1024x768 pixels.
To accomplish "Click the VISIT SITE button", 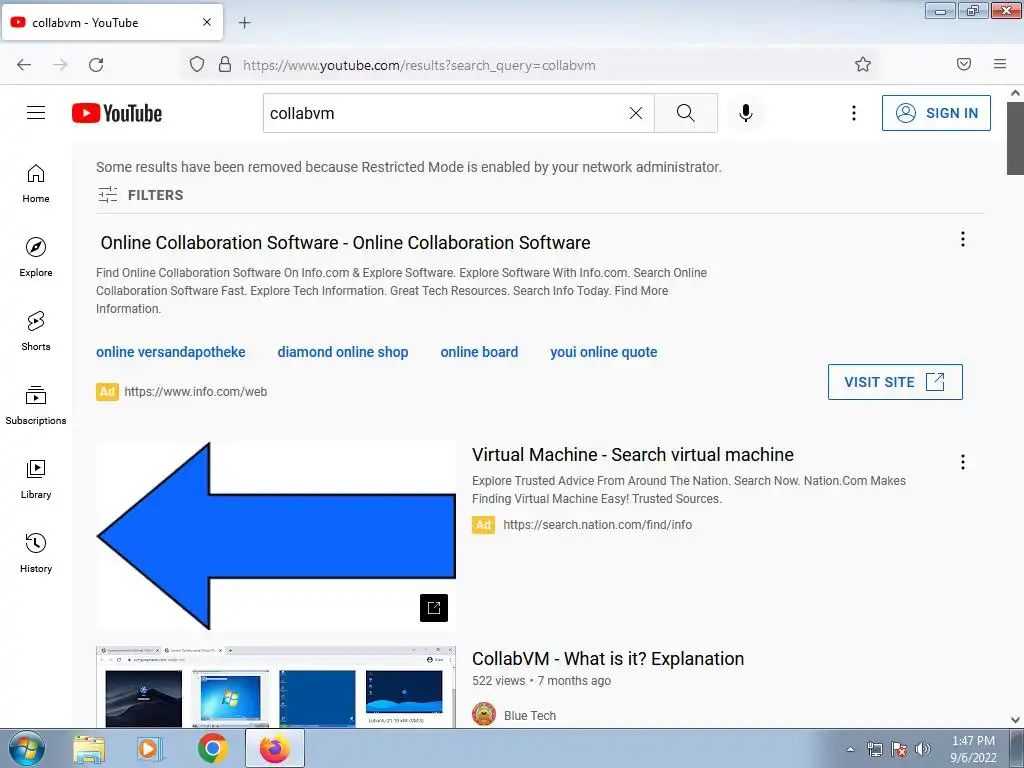I will tap(895, 382).
